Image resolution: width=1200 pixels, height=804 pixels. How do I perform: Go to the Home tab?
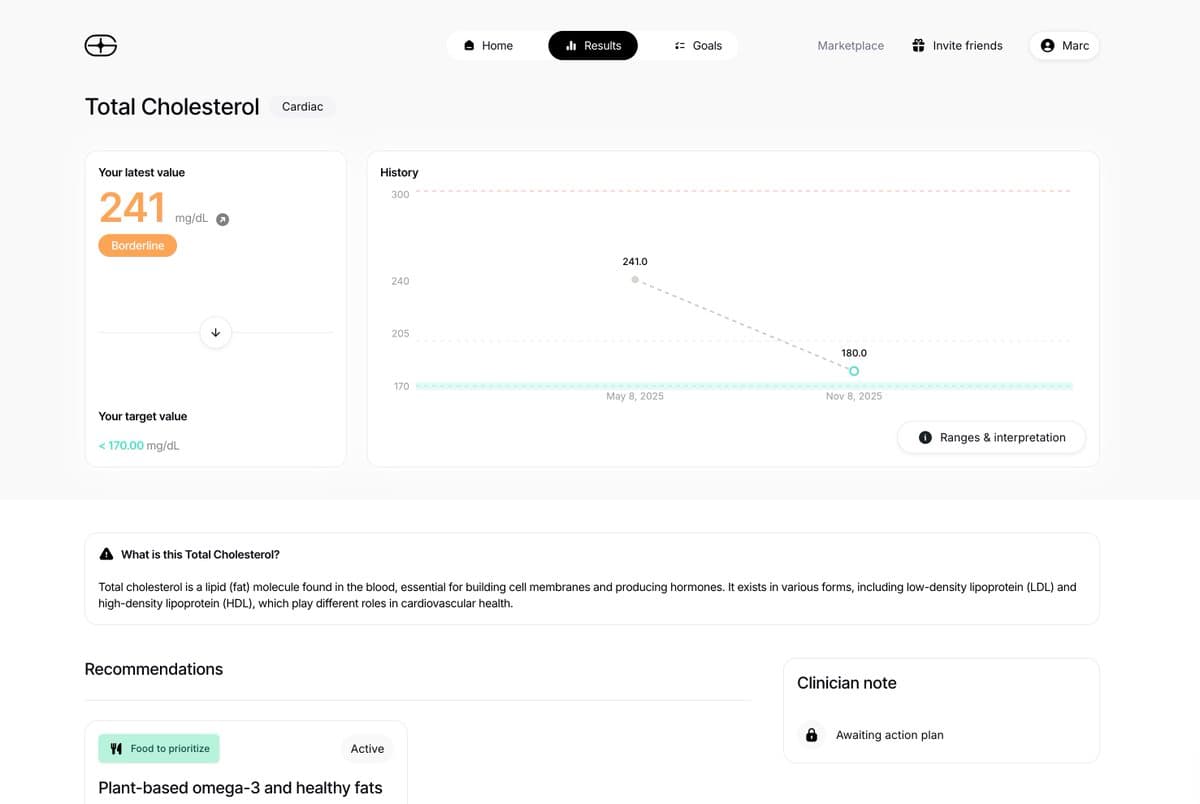coord(489,46)
